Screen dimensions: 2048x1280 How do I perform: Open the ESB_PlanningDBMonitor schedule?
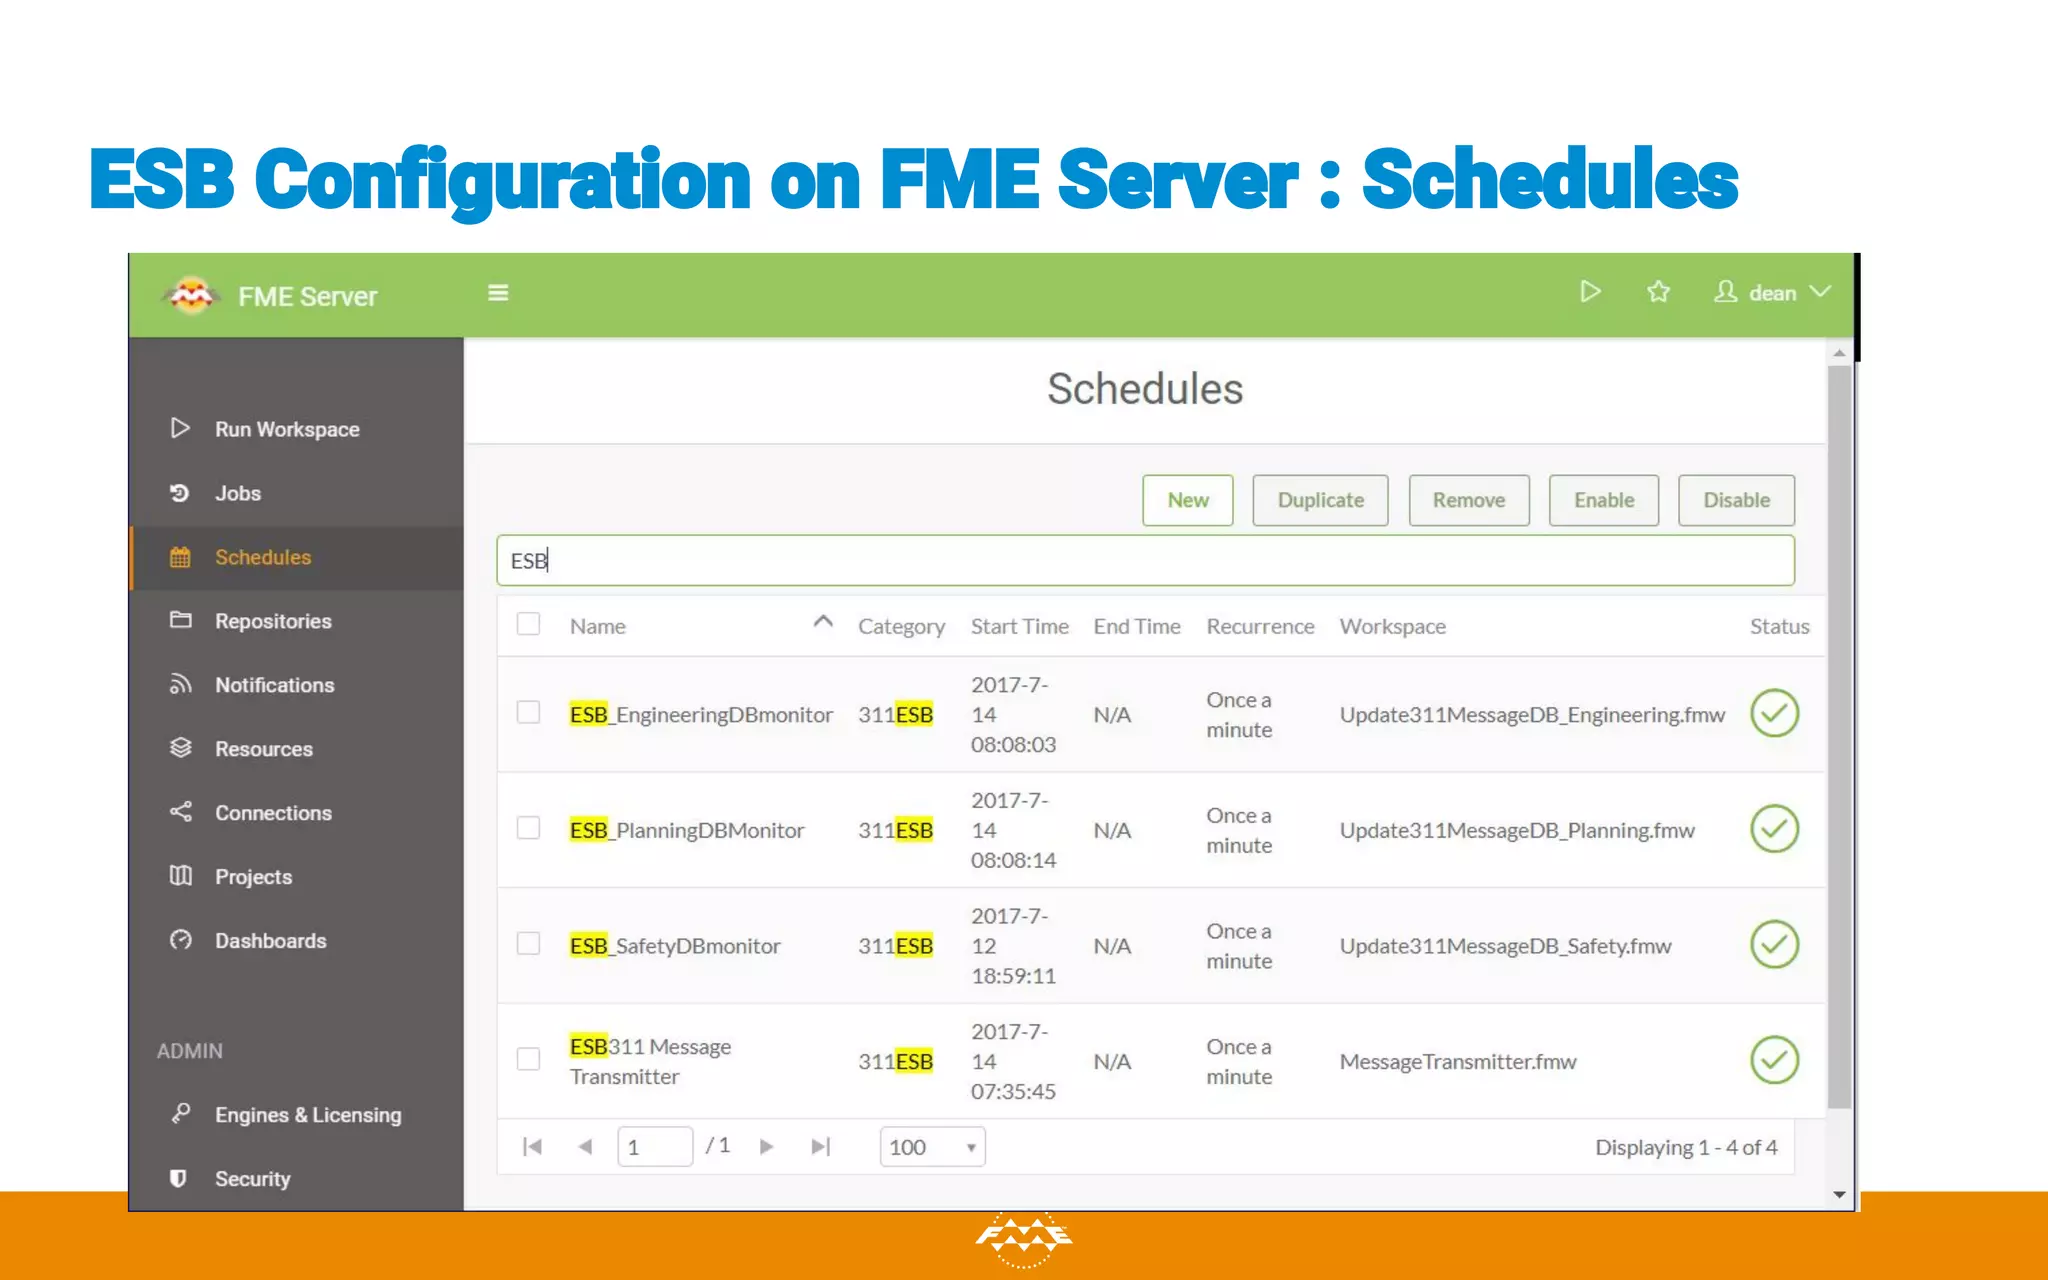coord(687,830)
